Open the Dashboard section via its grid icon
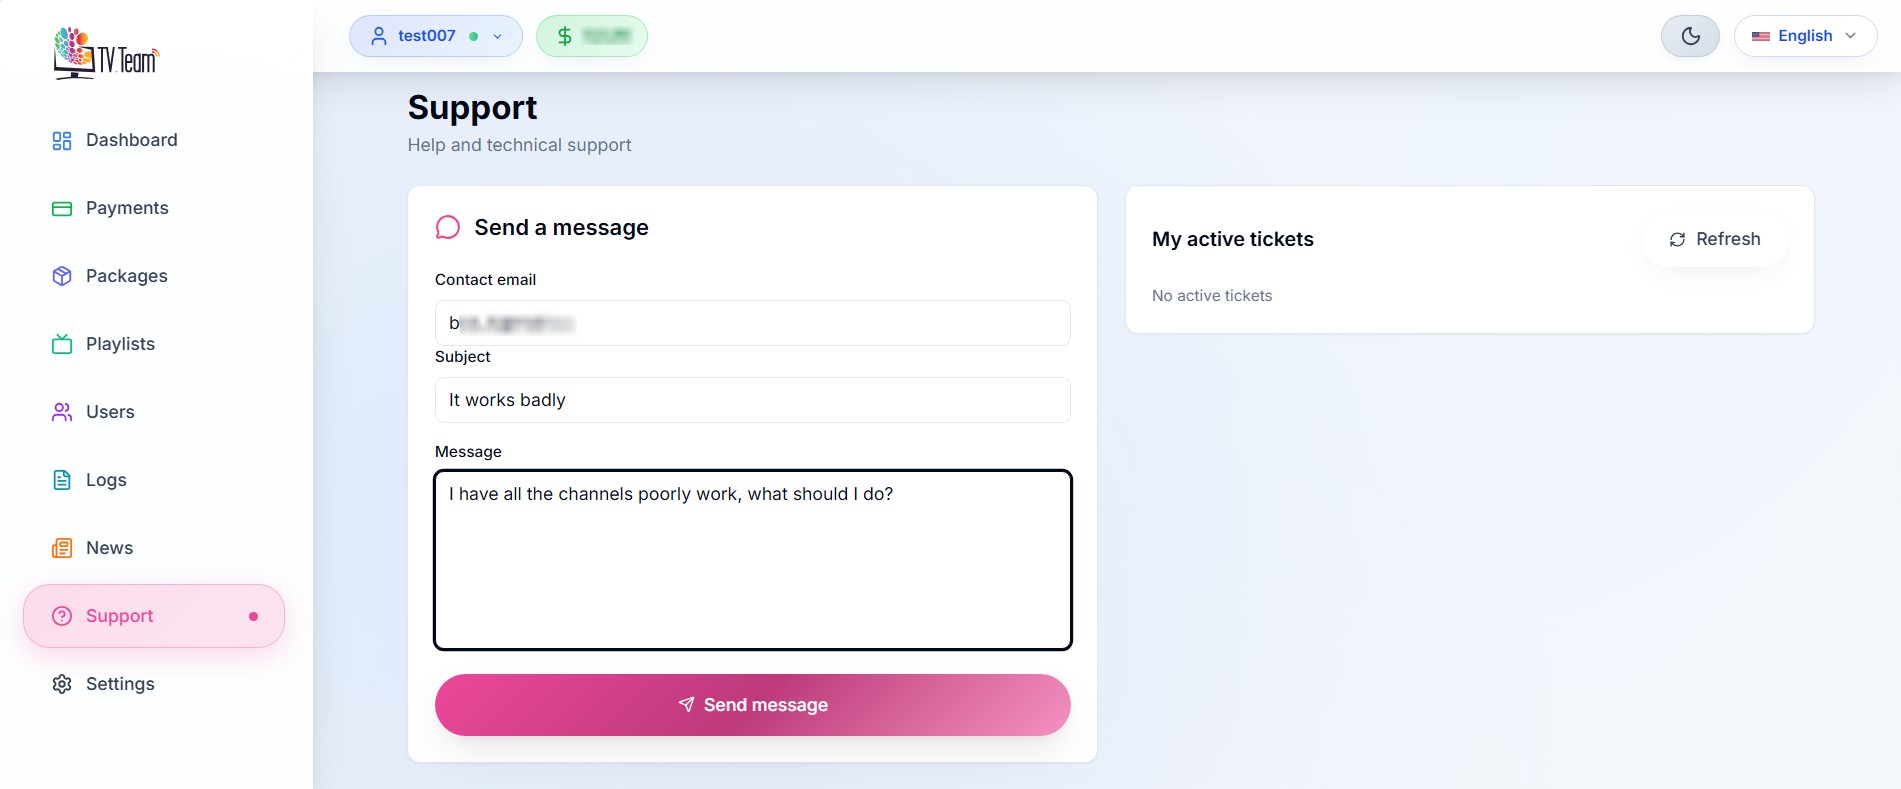This screenshot has width=1901, height=789. (x=61, y=140)
